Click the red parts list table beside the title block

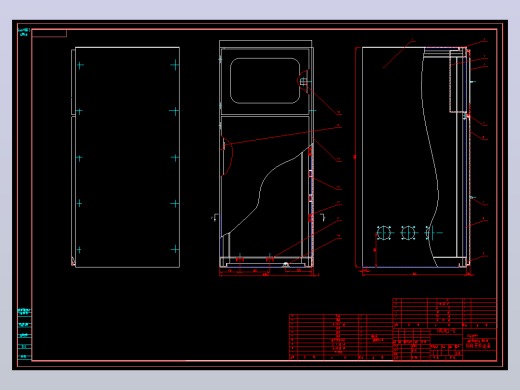pyautogui.click(x=341, y=337)
